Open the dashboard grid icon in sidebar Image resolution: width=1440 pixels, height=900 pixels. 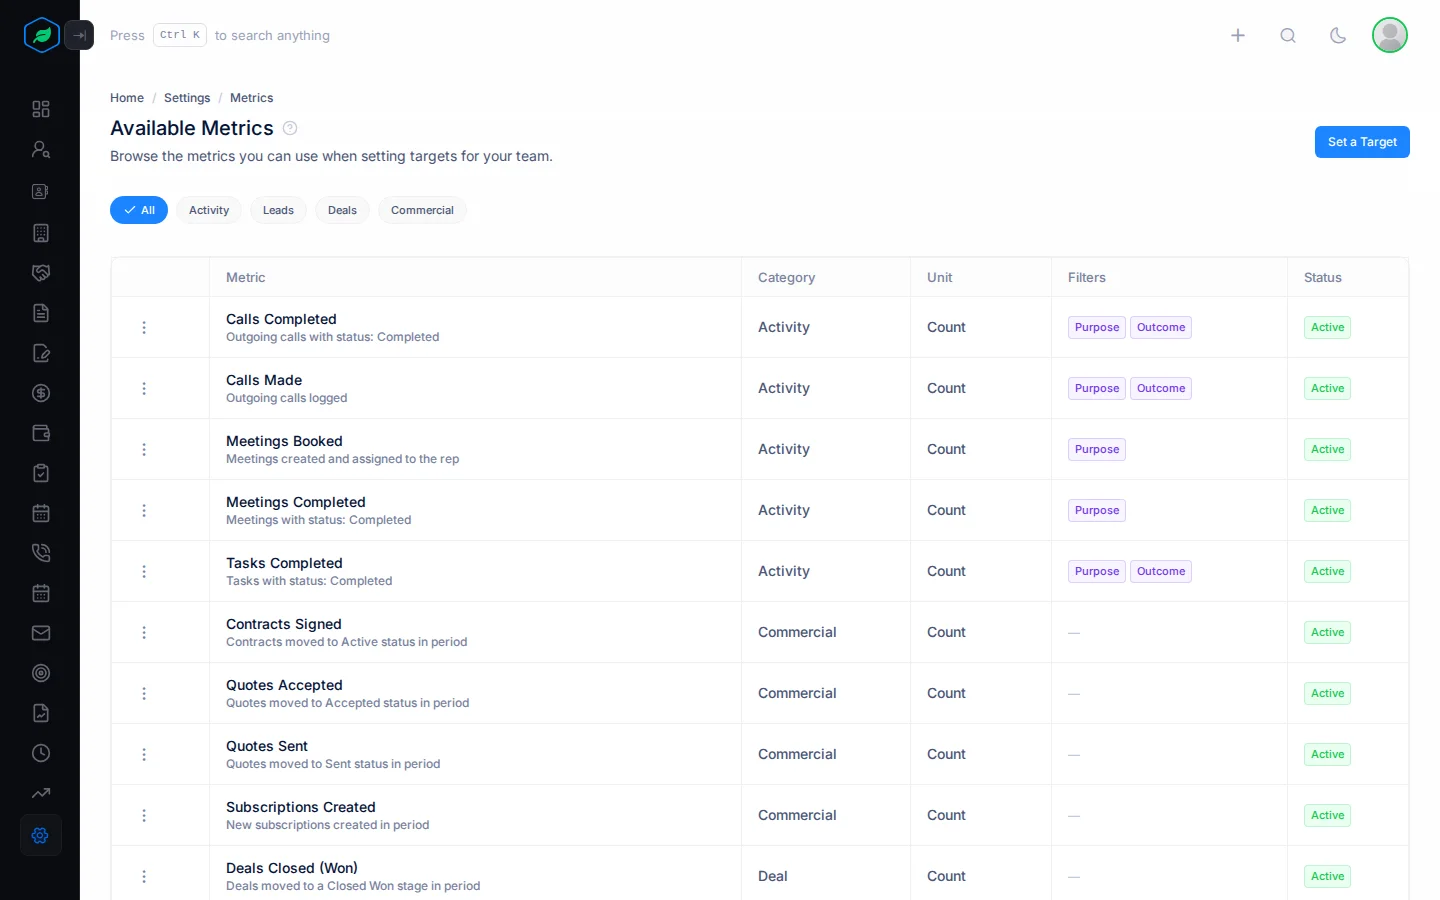[x=41, y=109]
